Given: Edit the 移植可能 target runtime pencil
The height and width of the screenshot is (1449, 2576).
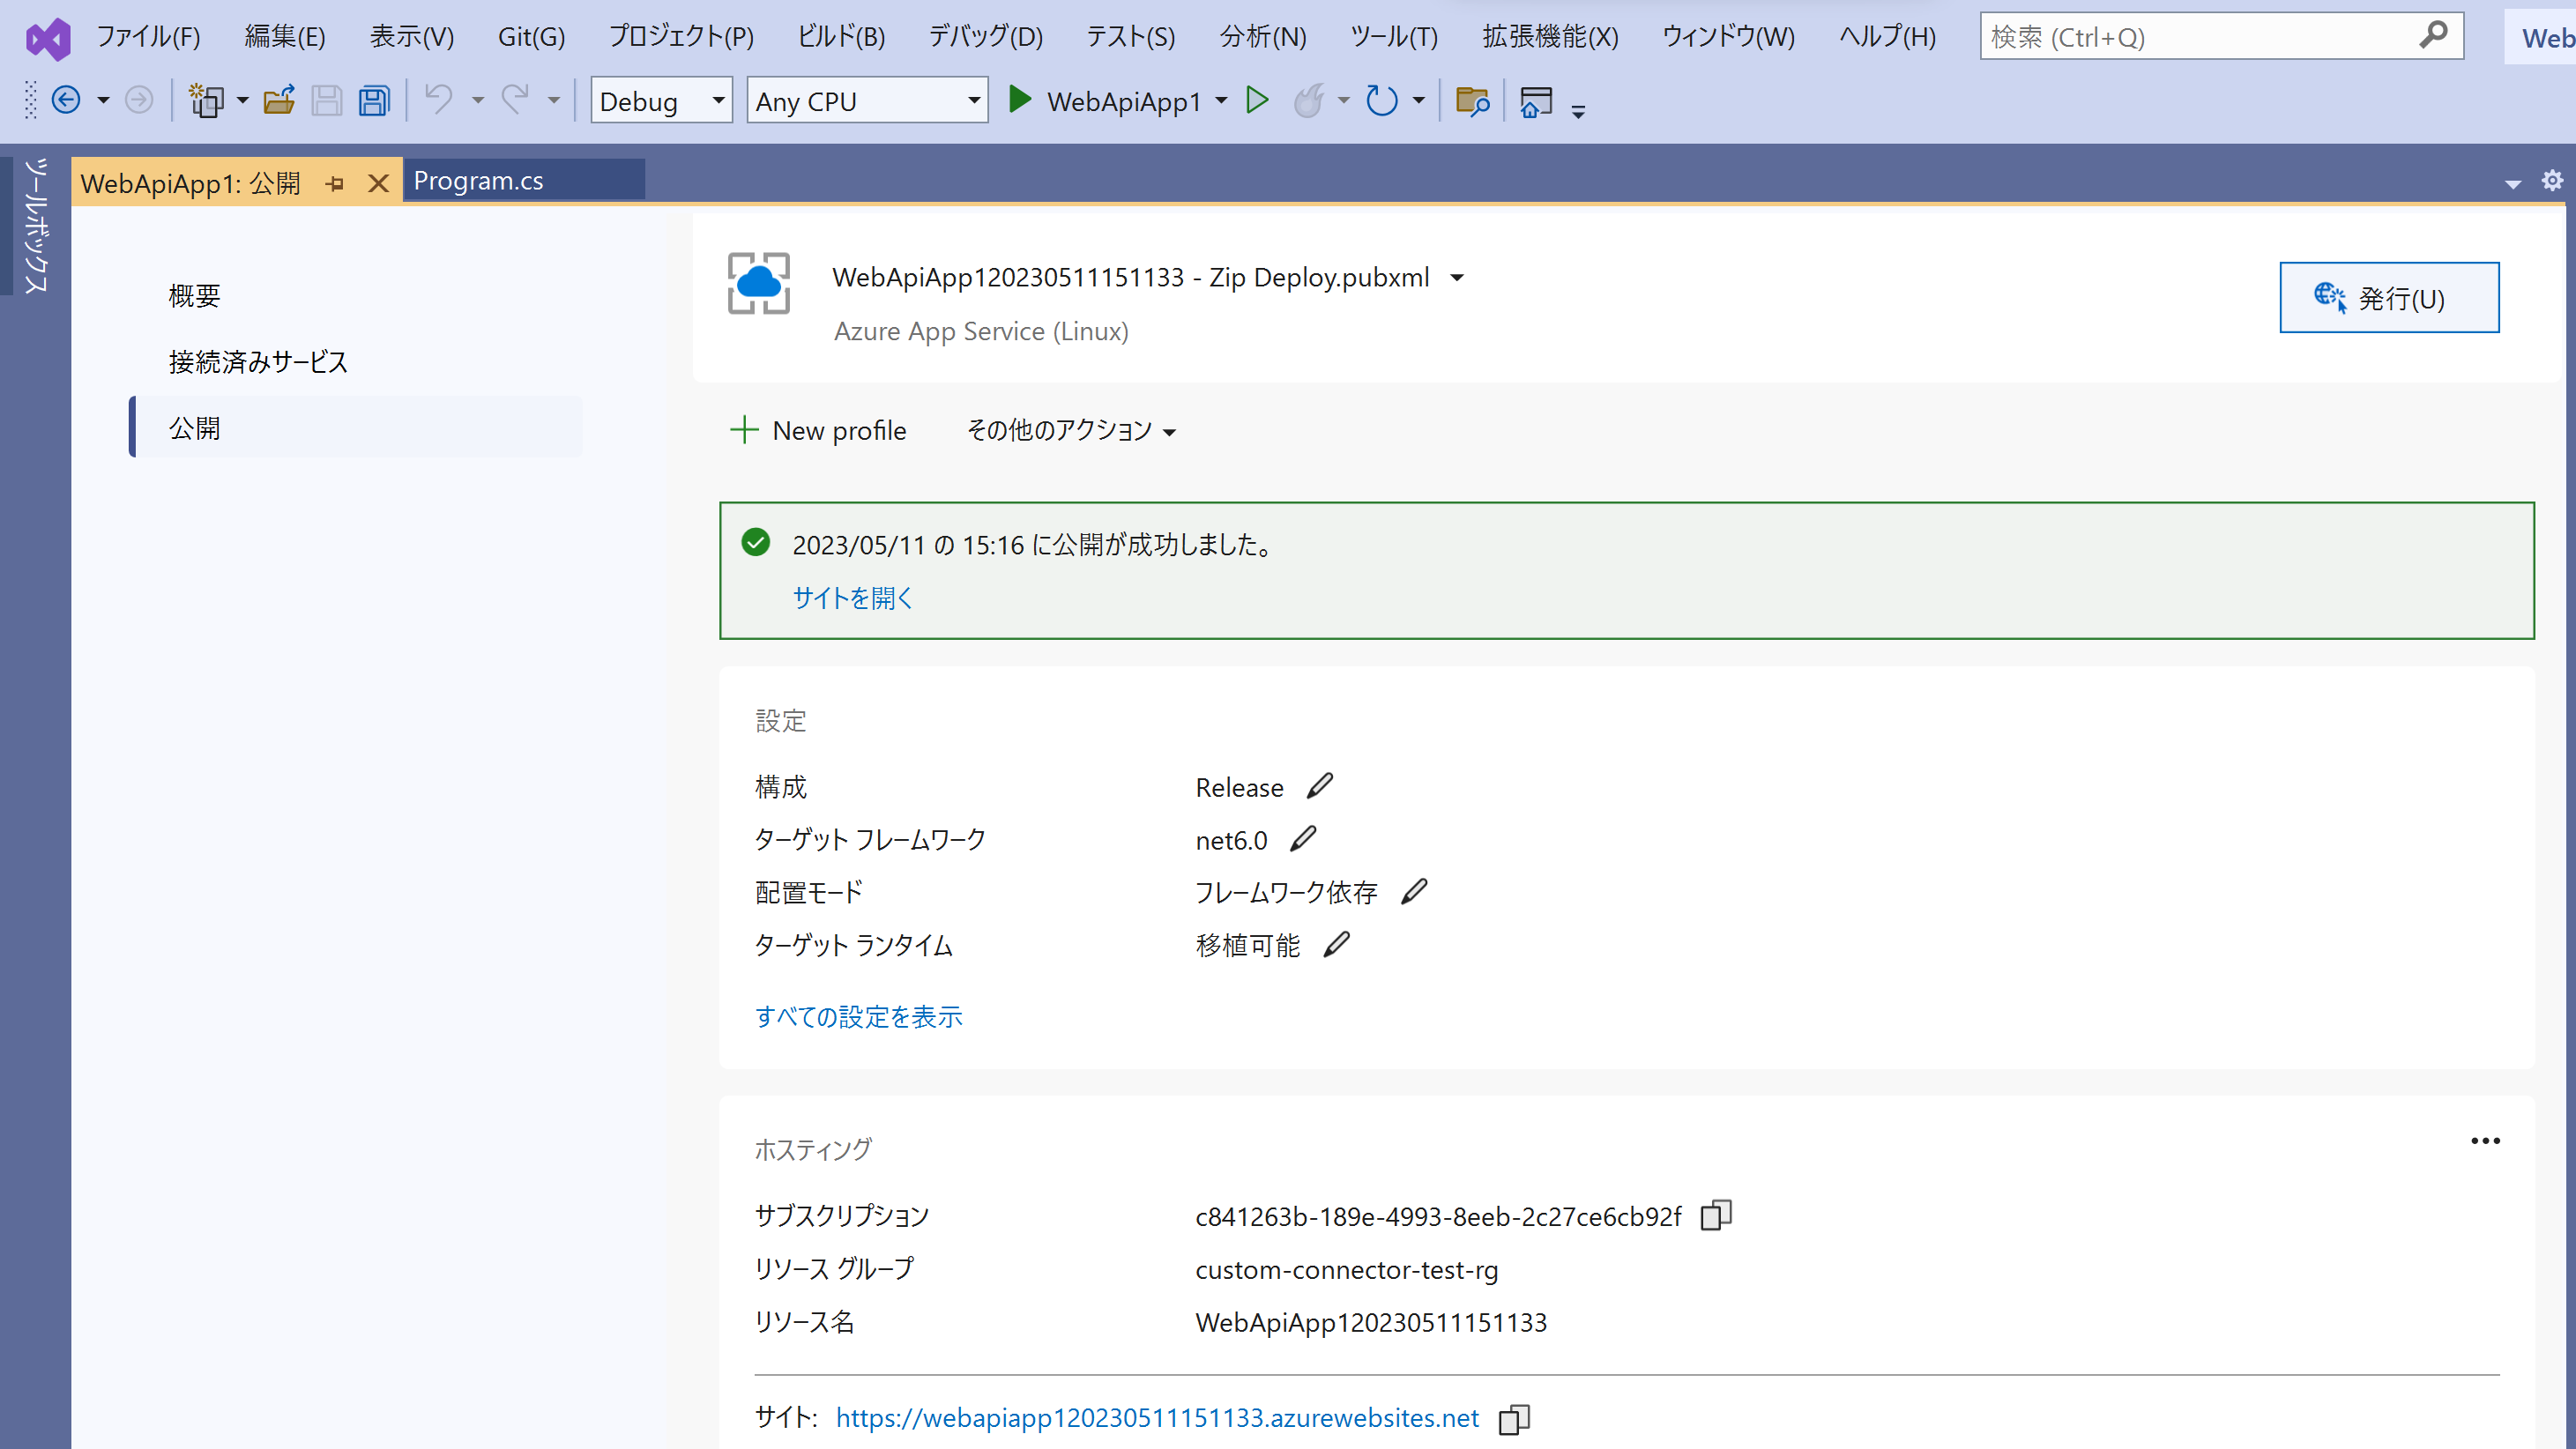Looking at the screenshot, I should [x=1337, y=944].
